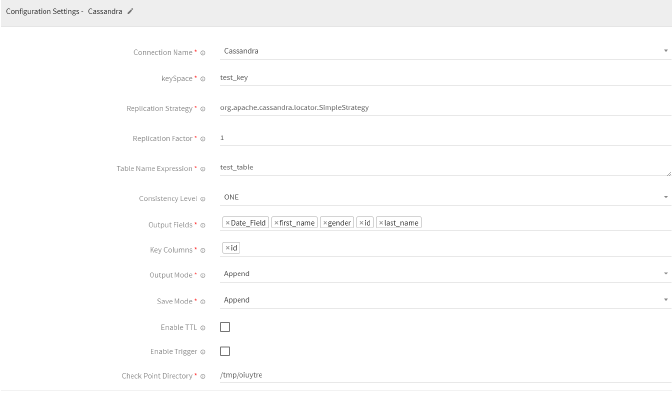Show info tooltip for Table Name Expression
This screenshot has height=394, width=672.
(x=203, y=169)
